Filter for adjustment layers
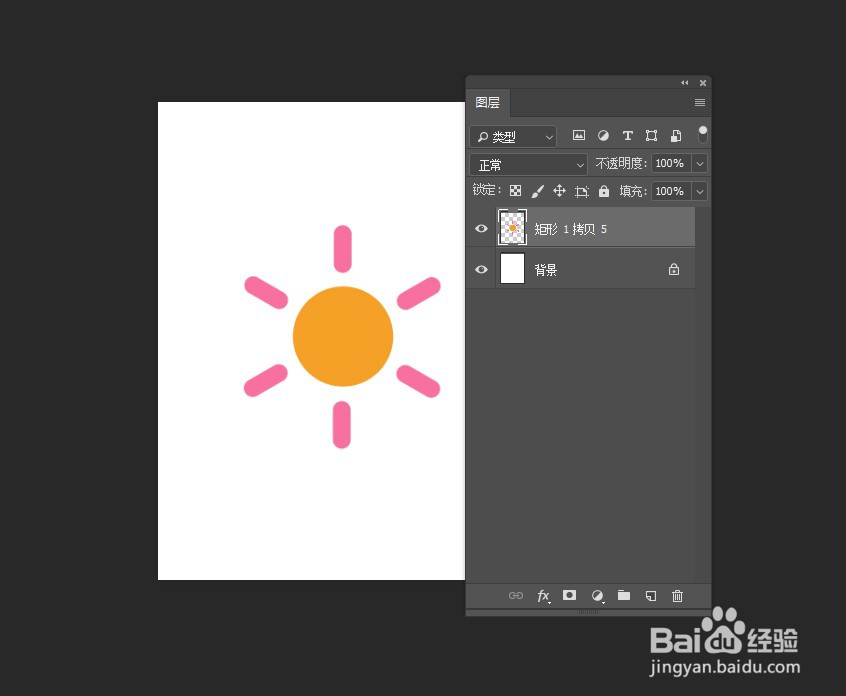Viewport: 846px width, 696px height. (x=603, y=135)
